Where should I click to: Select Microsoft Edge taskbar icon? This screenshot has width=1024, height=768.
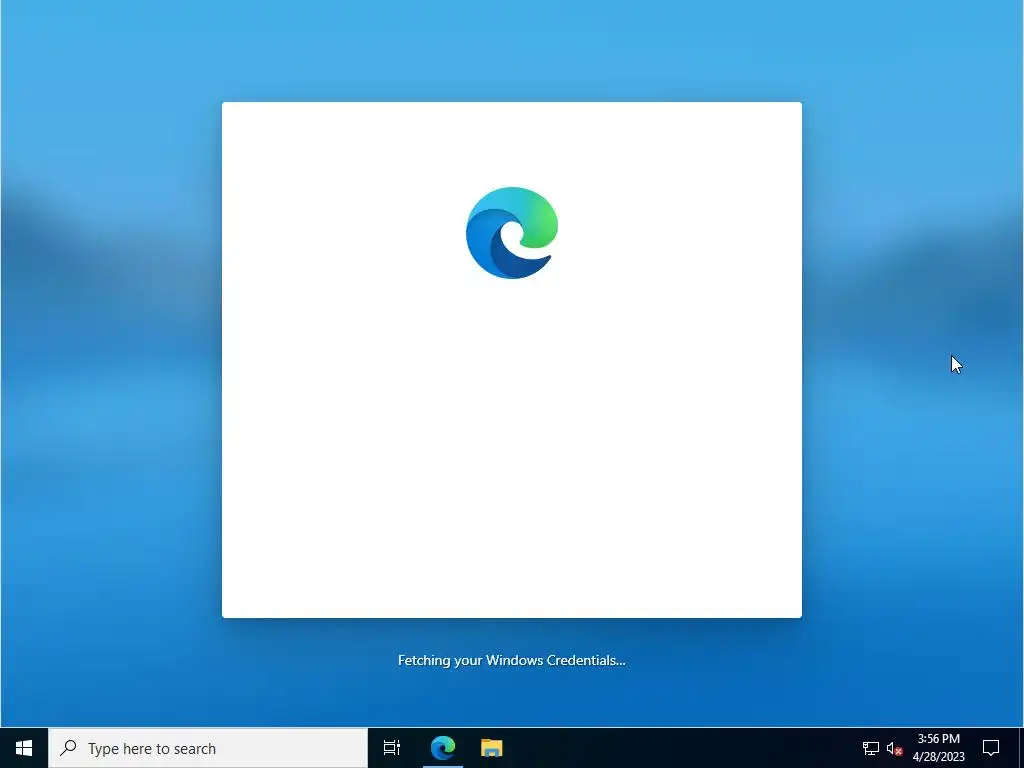click(x=443, y=748)
